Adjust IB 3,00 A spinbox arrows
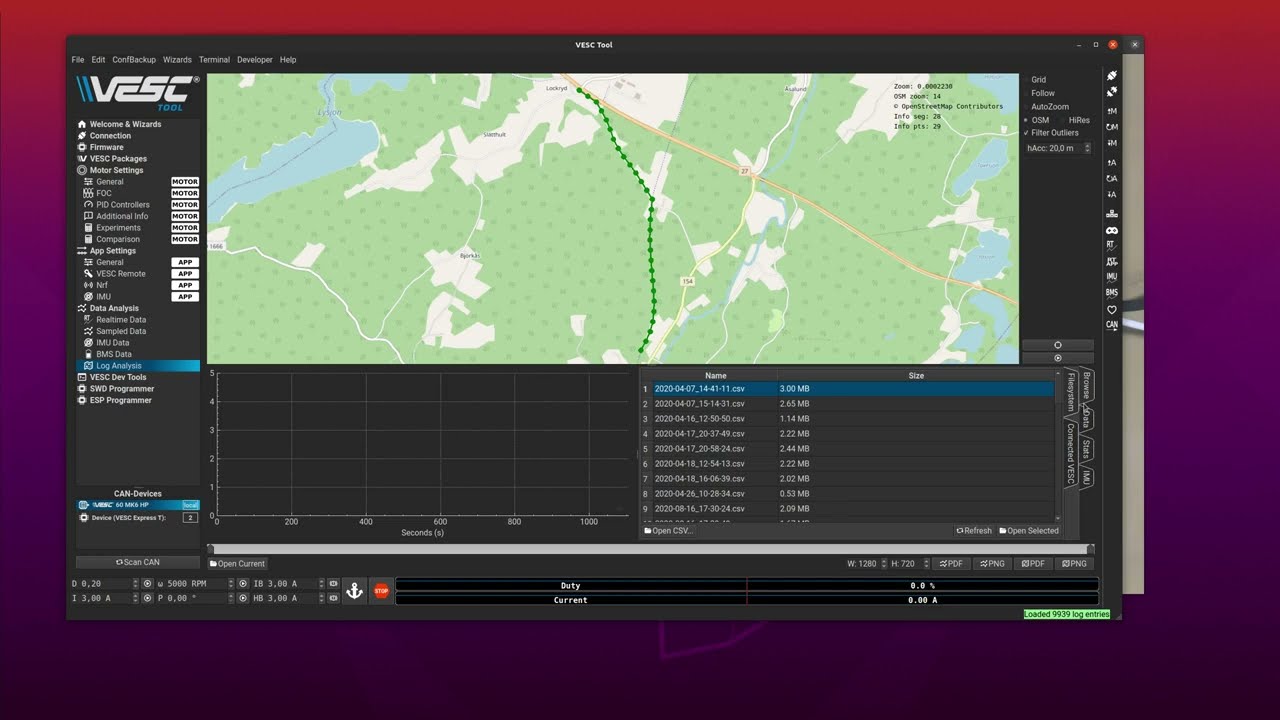The width and height of the screenshot is (1280, 720). [322, 583]
